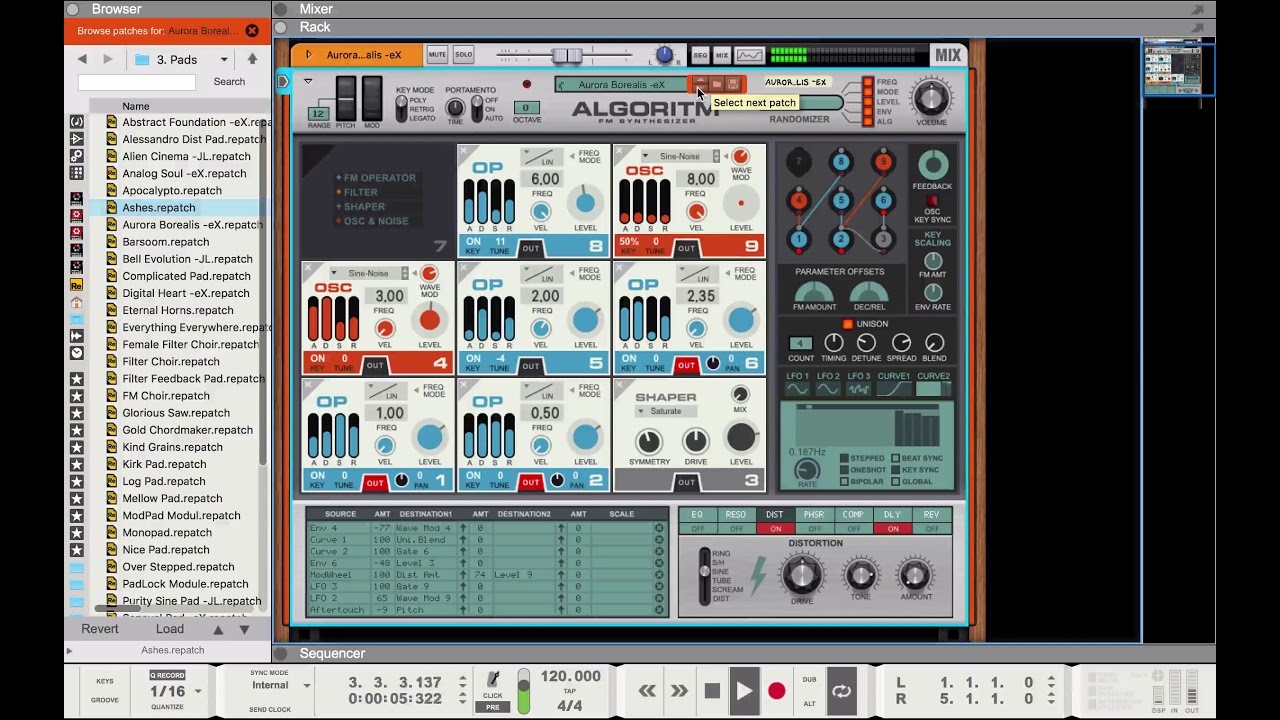Toggle the Portamento Off/On/Auto switch
The height and width of the screenshot is (720, 1280).
pyautogui.click(x=477, y=108)
